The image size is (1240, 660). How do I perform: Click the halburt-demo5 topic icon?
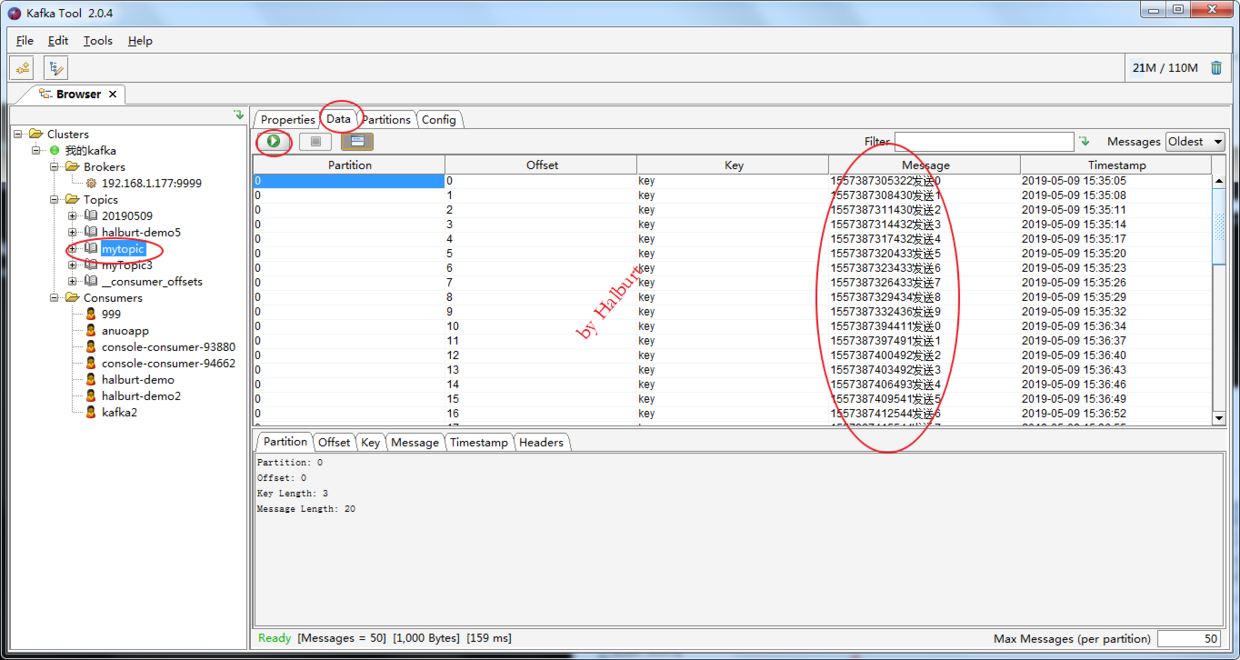90,232
